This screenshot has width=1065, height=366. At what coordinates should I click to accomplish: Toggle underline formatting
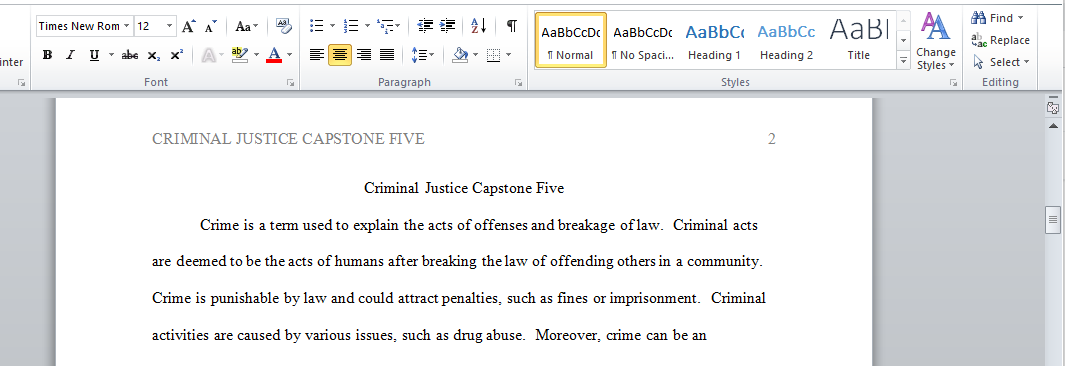(x=94, y=55)
